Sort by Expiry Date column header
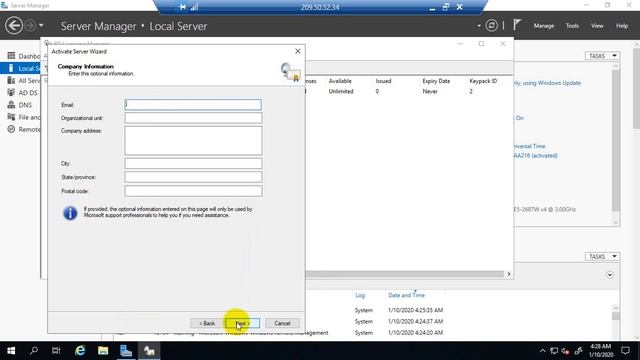Viewport: 640px width, 360px height. (x=436, y=81)
